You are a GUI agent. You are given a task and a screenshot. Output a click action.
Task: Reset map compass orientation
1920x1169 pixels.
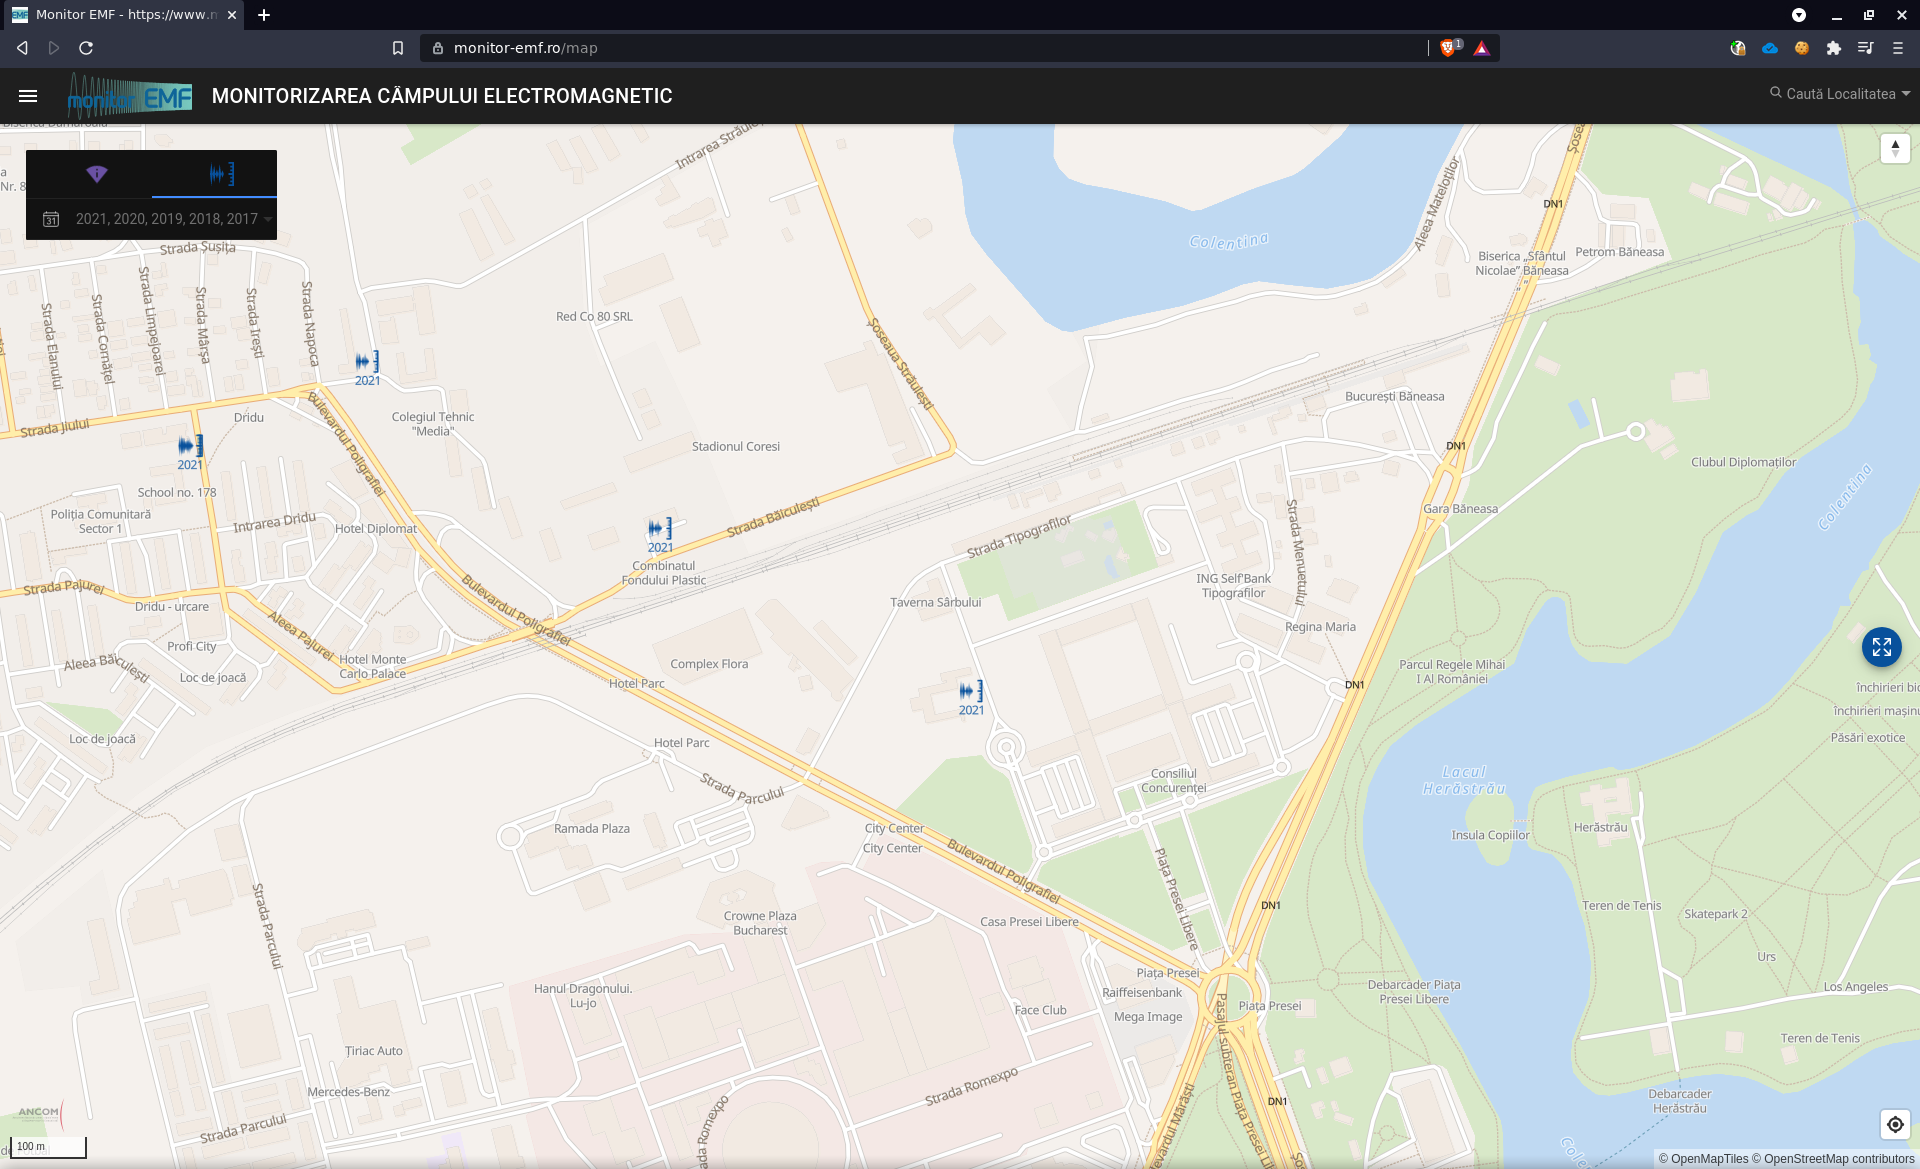1895,148
